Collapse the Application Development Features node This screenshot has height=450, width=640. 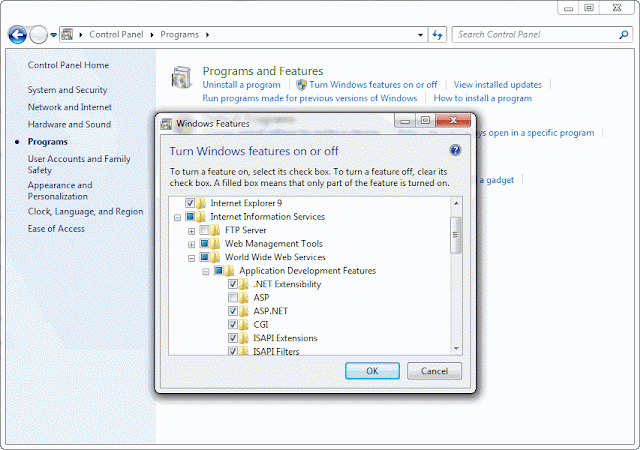206,272
